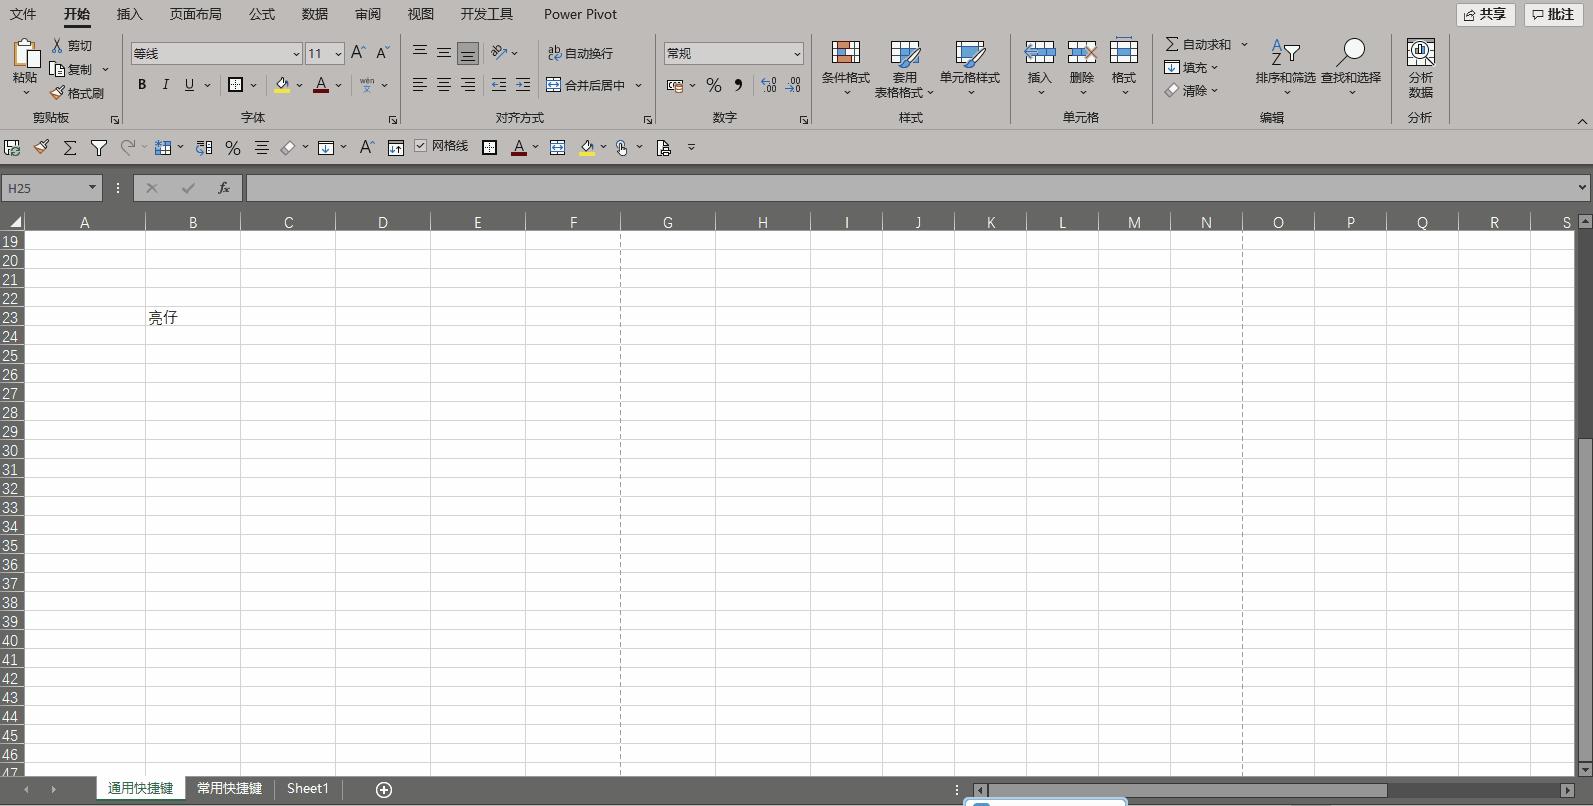Click the Sum sigma icon in the quick toolbar
The width and height of the screenshot is (1593, 806).
70,148
